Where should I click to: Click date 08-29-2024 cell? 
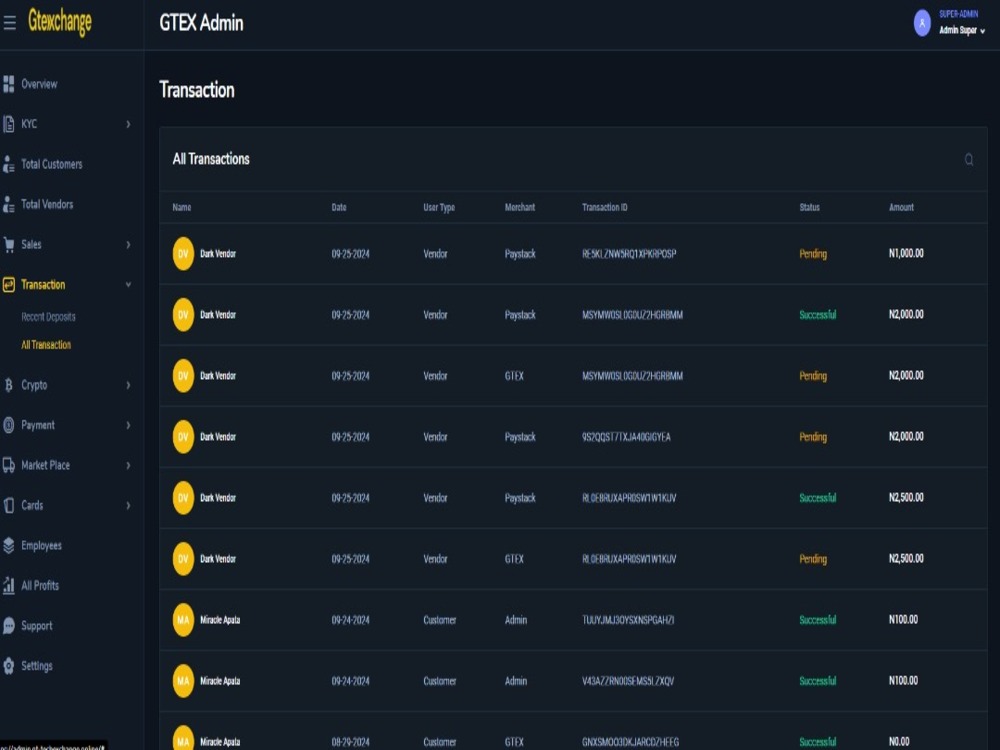(x=350, y=742)
